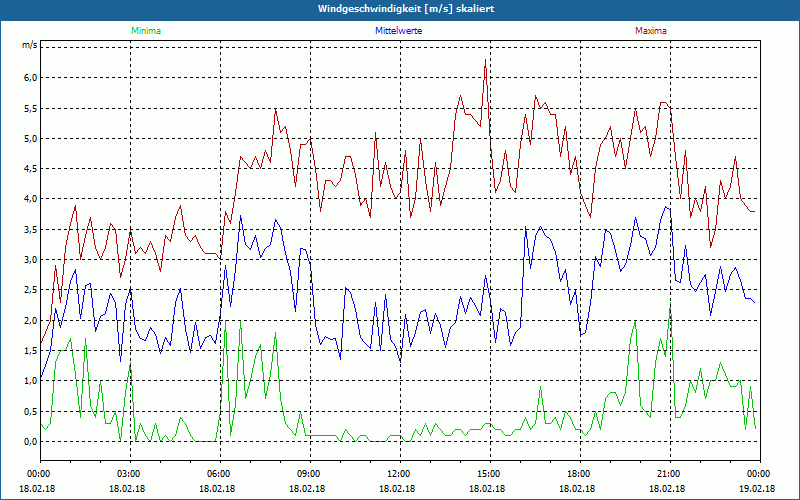
Task: Click the 1,5 y-axis value
Action: (30, 351)
